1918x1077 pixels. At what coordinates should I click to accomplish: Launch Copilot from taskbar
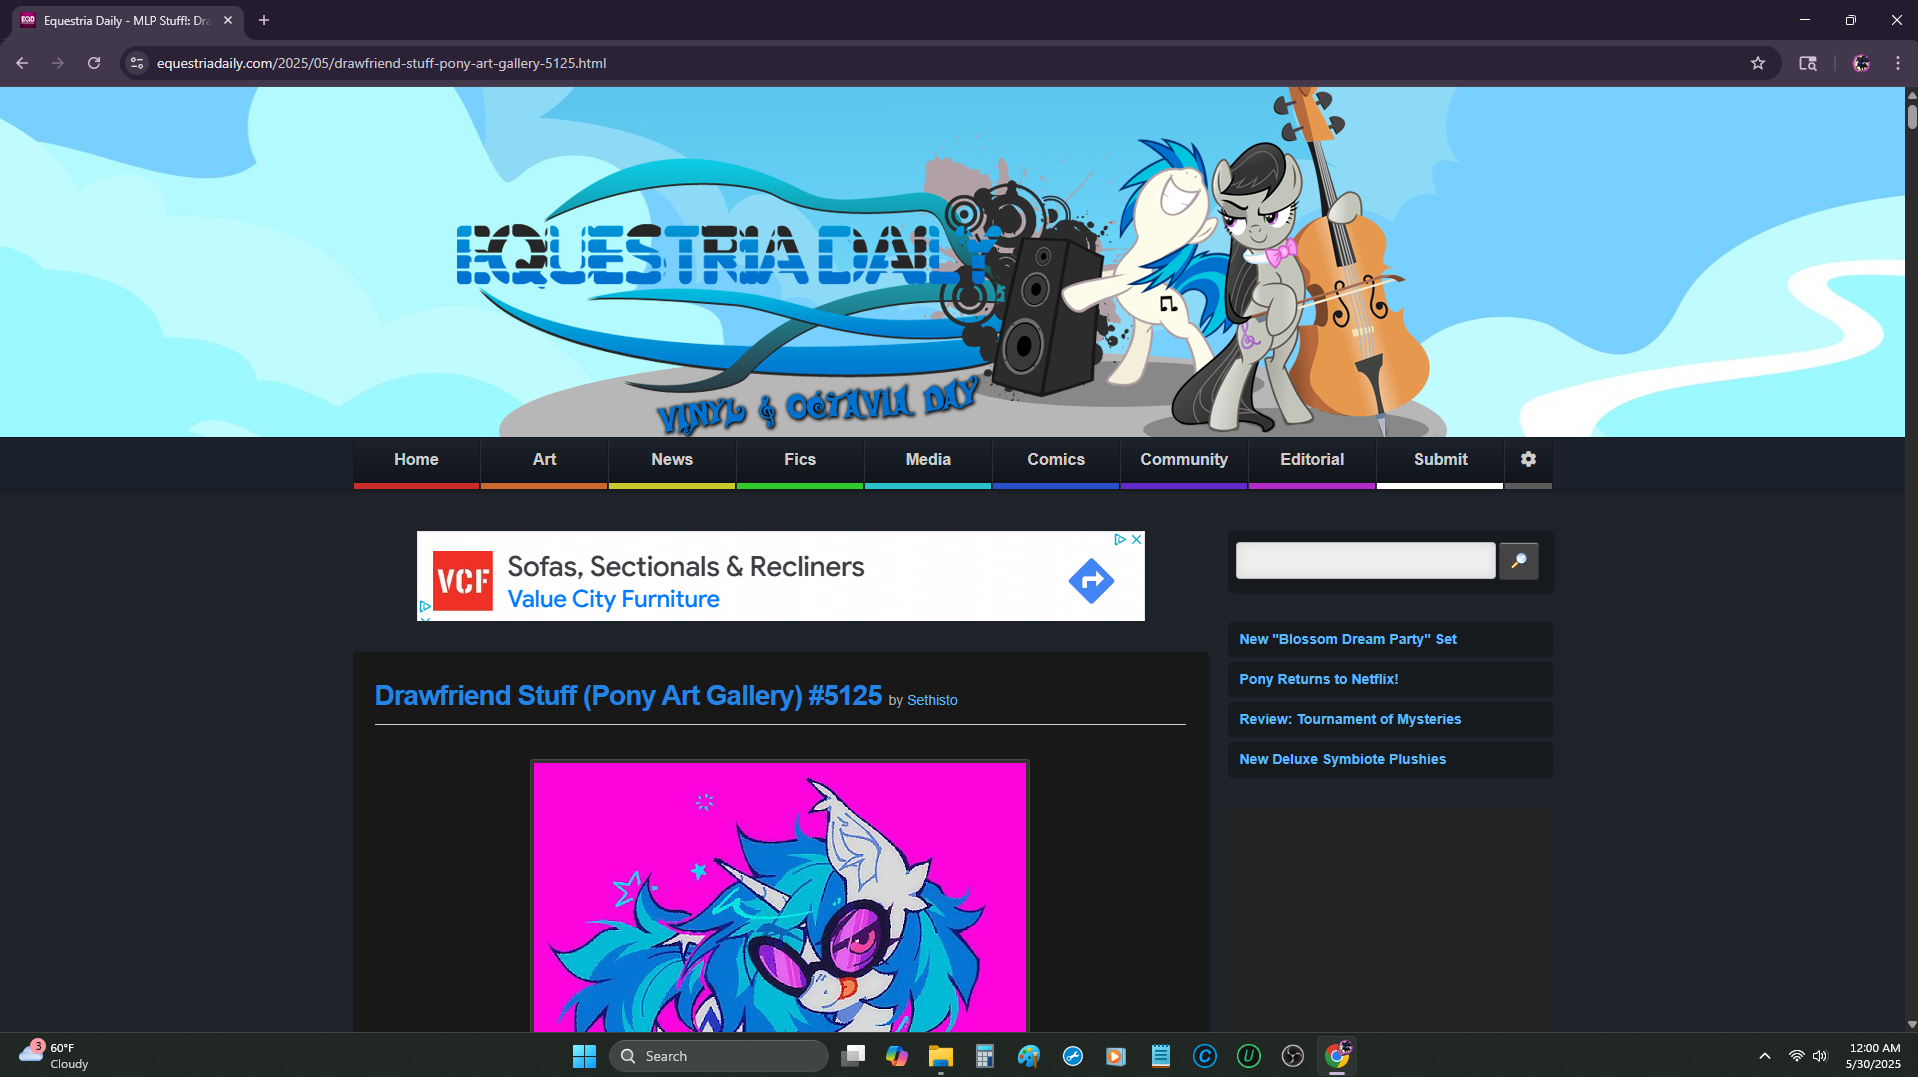pos(897,1056)
